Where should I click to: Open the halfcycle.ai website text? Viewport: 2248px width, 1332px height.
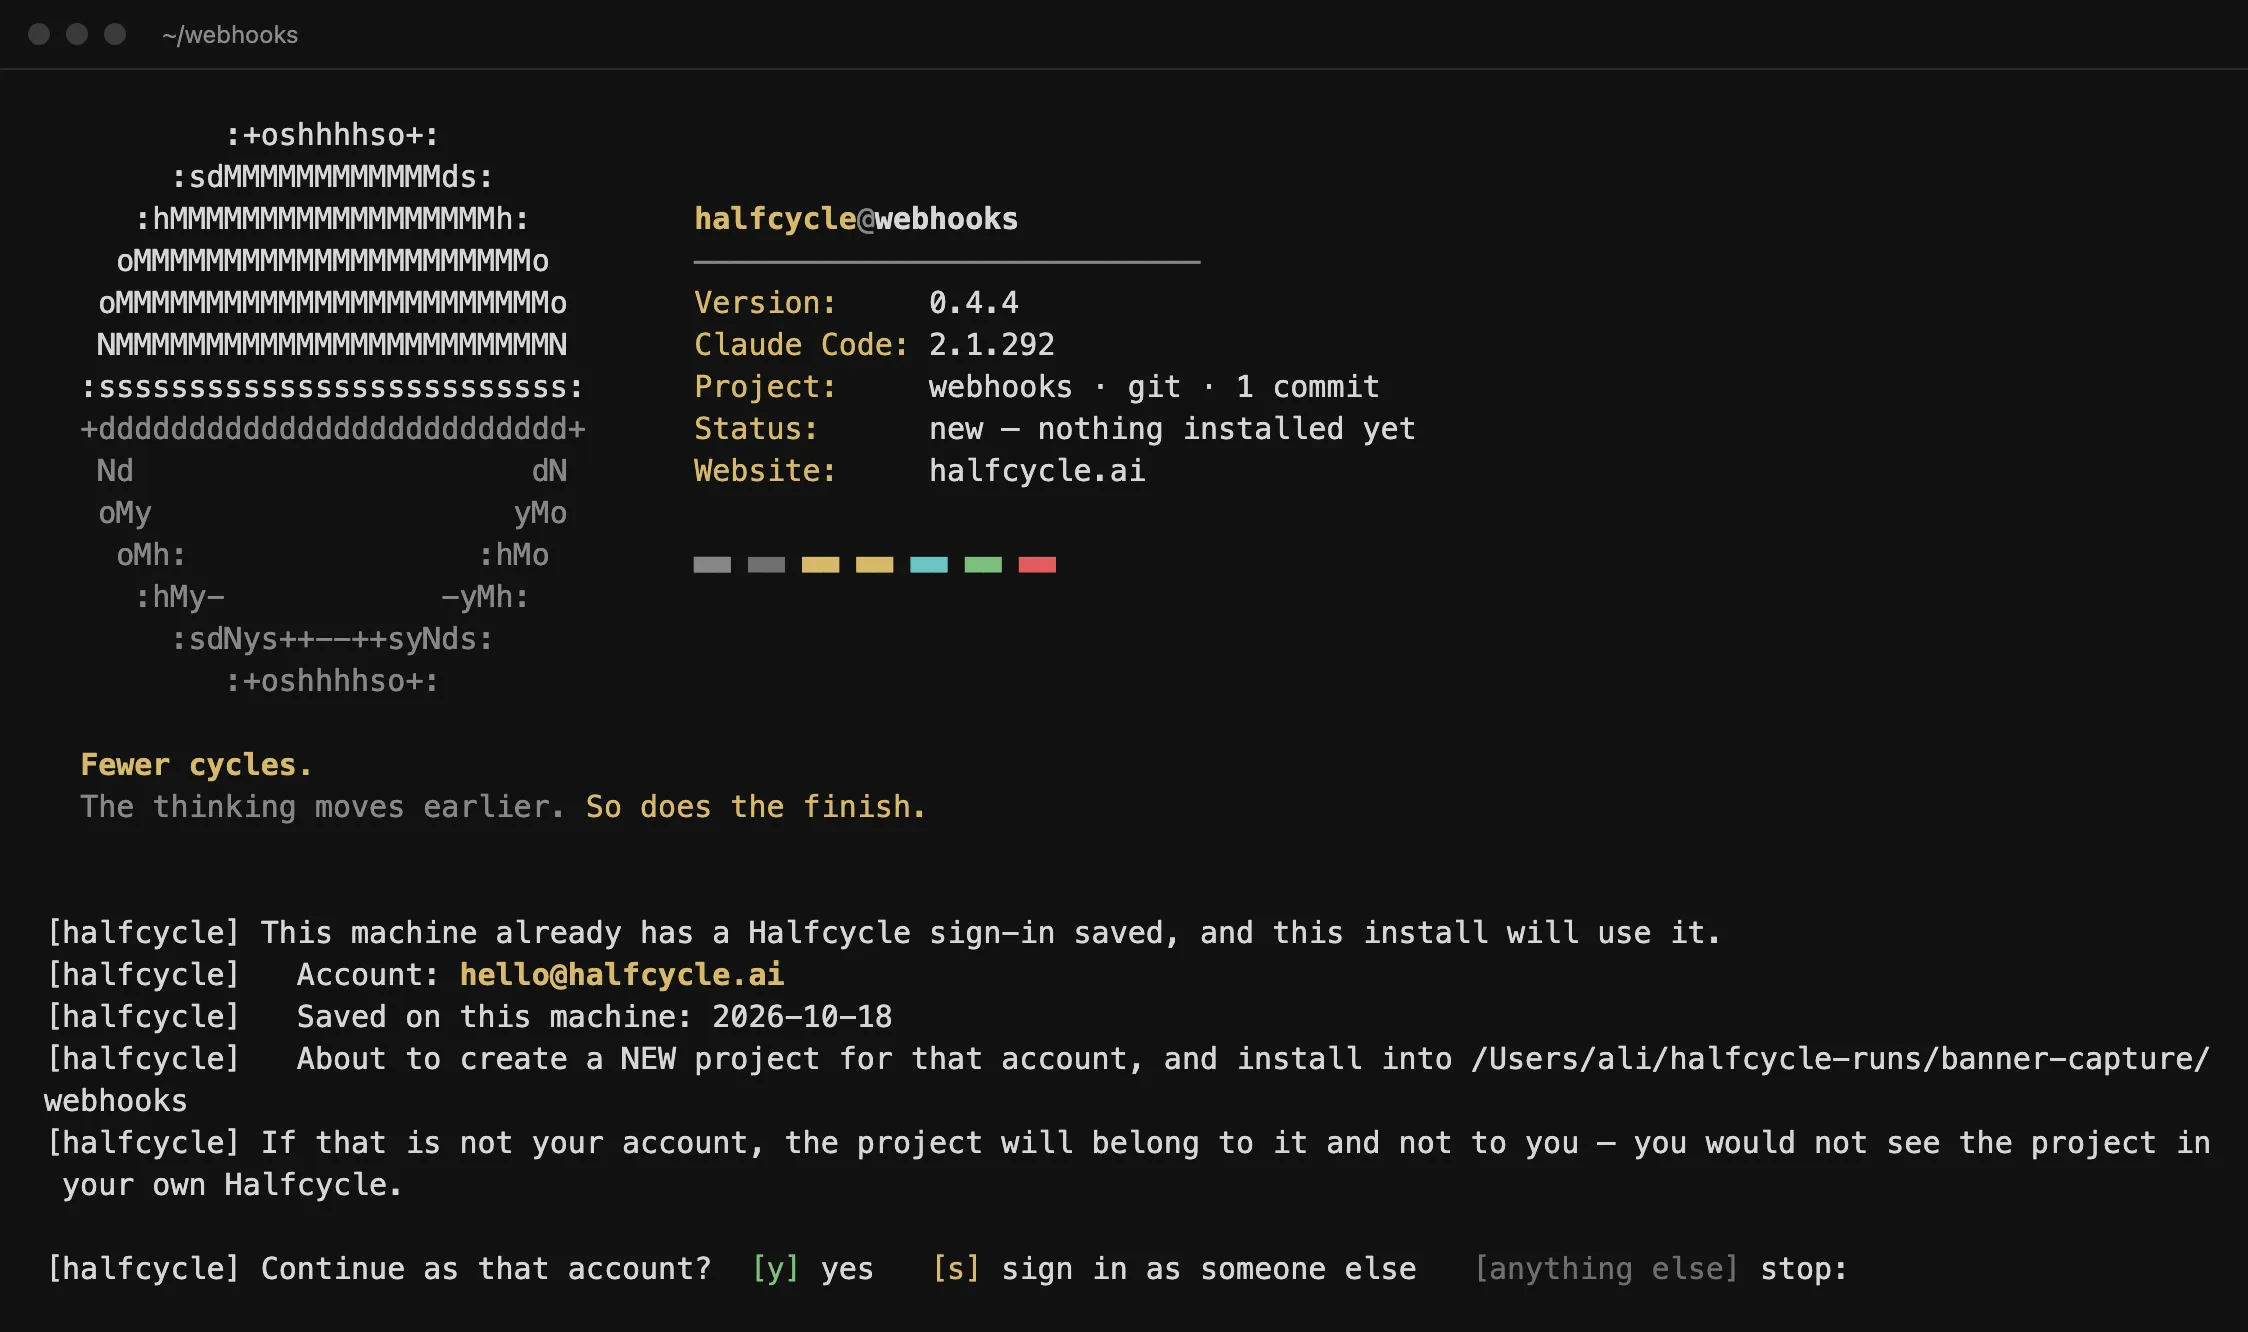(1037, 471)
